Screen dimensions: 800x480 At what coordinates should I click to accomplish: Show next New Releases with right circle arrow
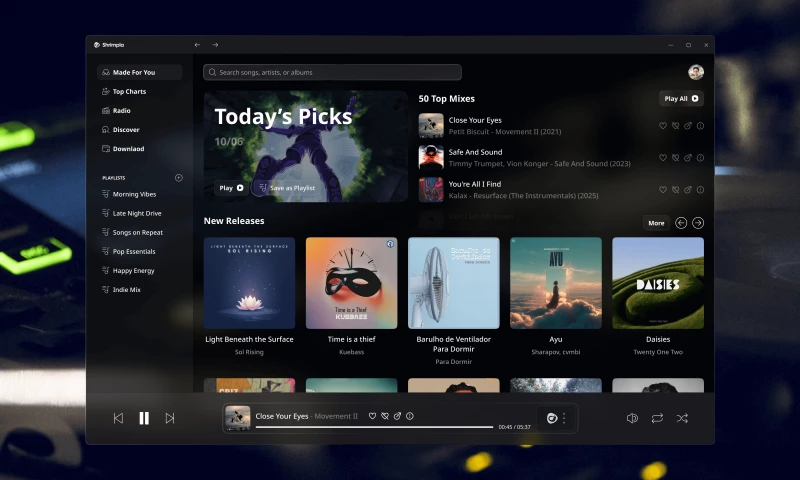coord(698,223)
